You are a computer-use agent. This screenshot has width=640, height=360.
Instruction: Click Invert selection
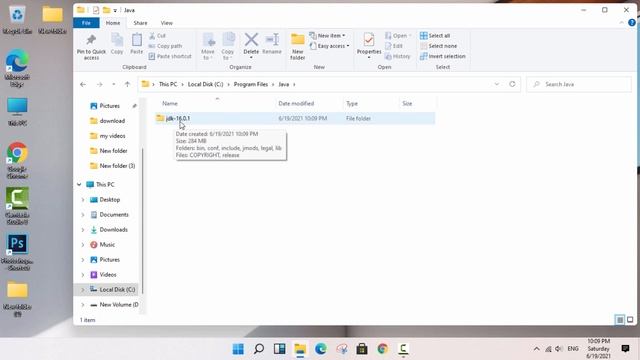[x=443, y=56]
